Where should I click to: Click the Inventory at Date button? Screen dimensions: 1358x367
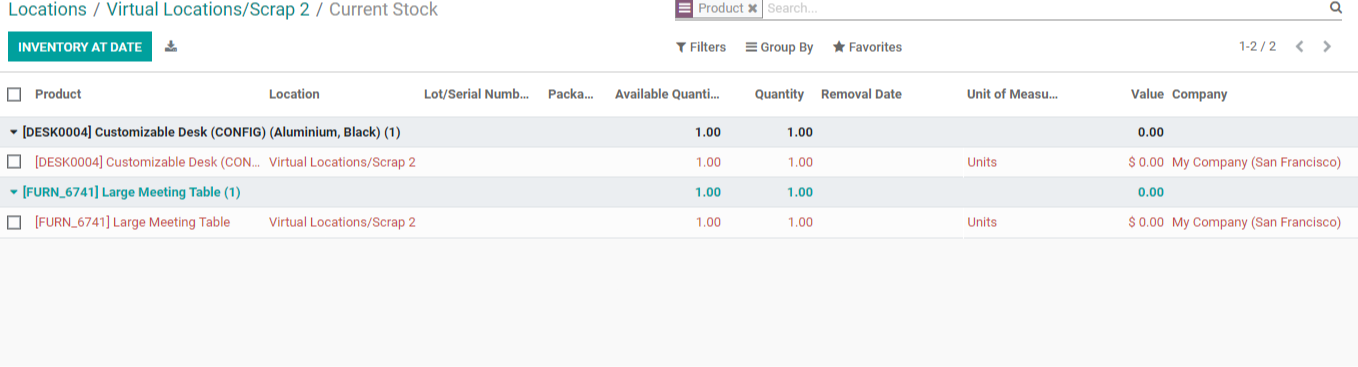pos(80,47)
